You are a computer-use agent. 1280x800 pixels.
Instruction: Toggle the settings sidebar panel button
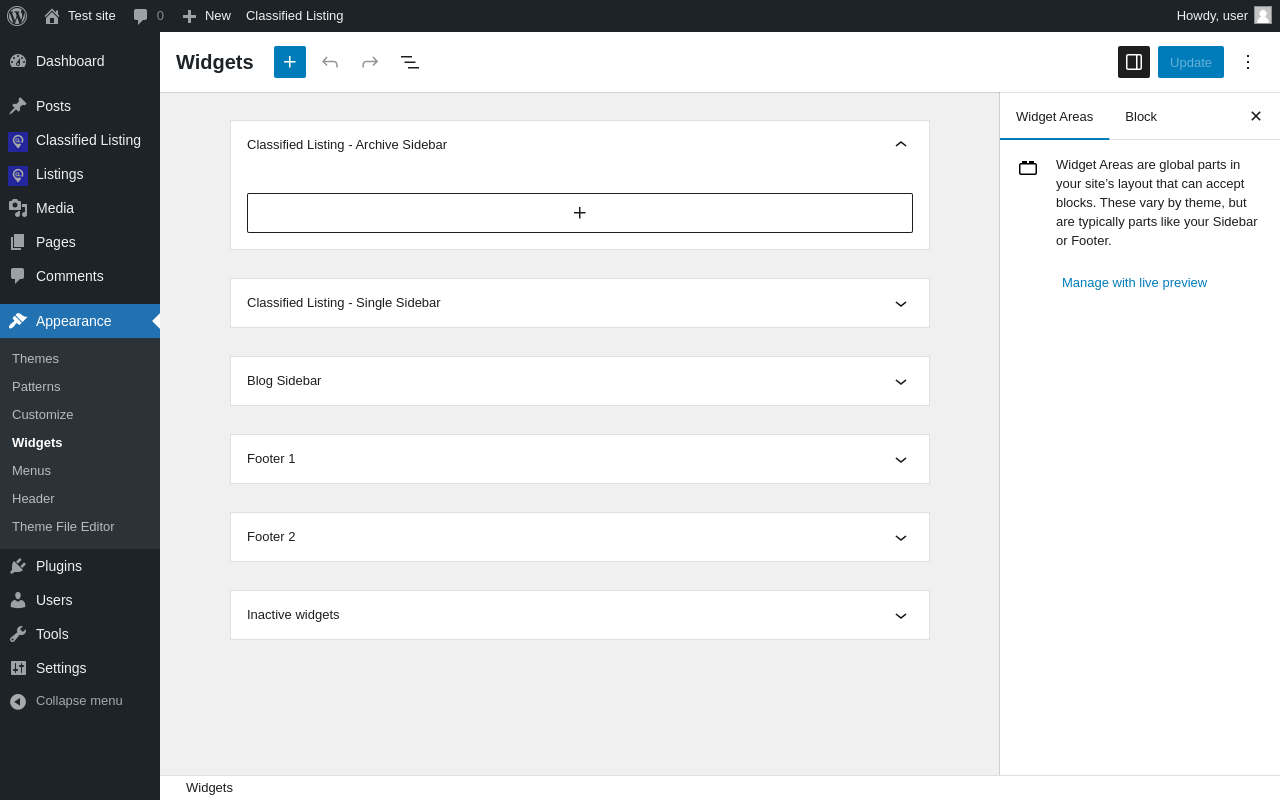1134,62
